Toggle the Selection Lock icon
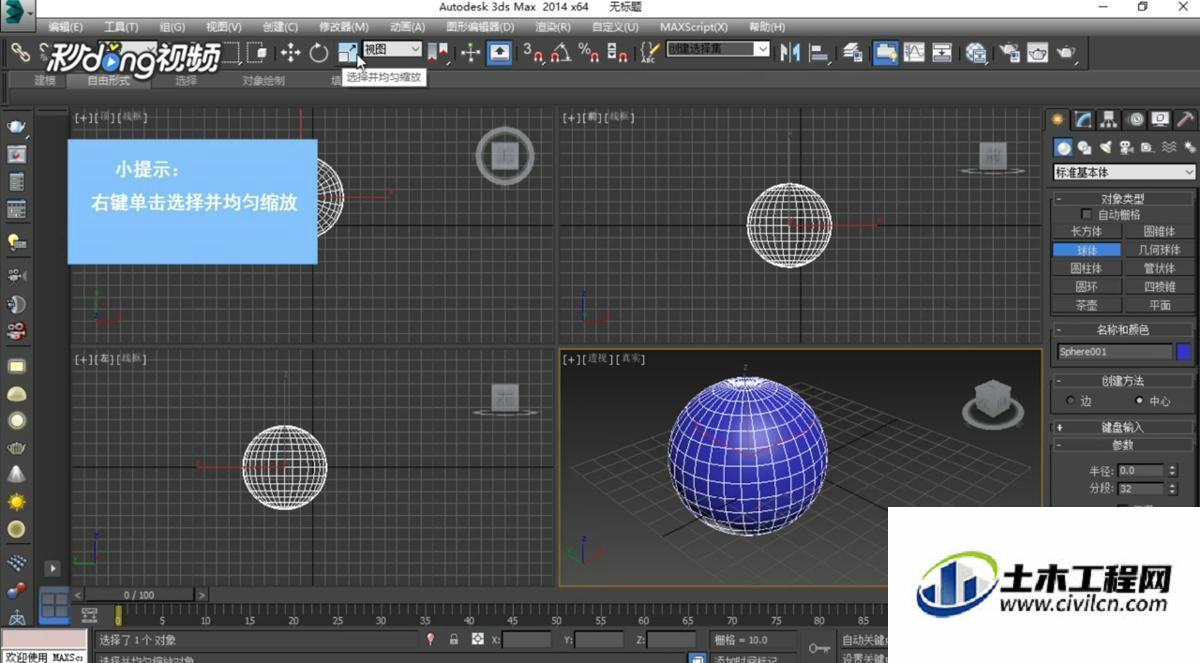1200x663 pixels. (453, 639)
